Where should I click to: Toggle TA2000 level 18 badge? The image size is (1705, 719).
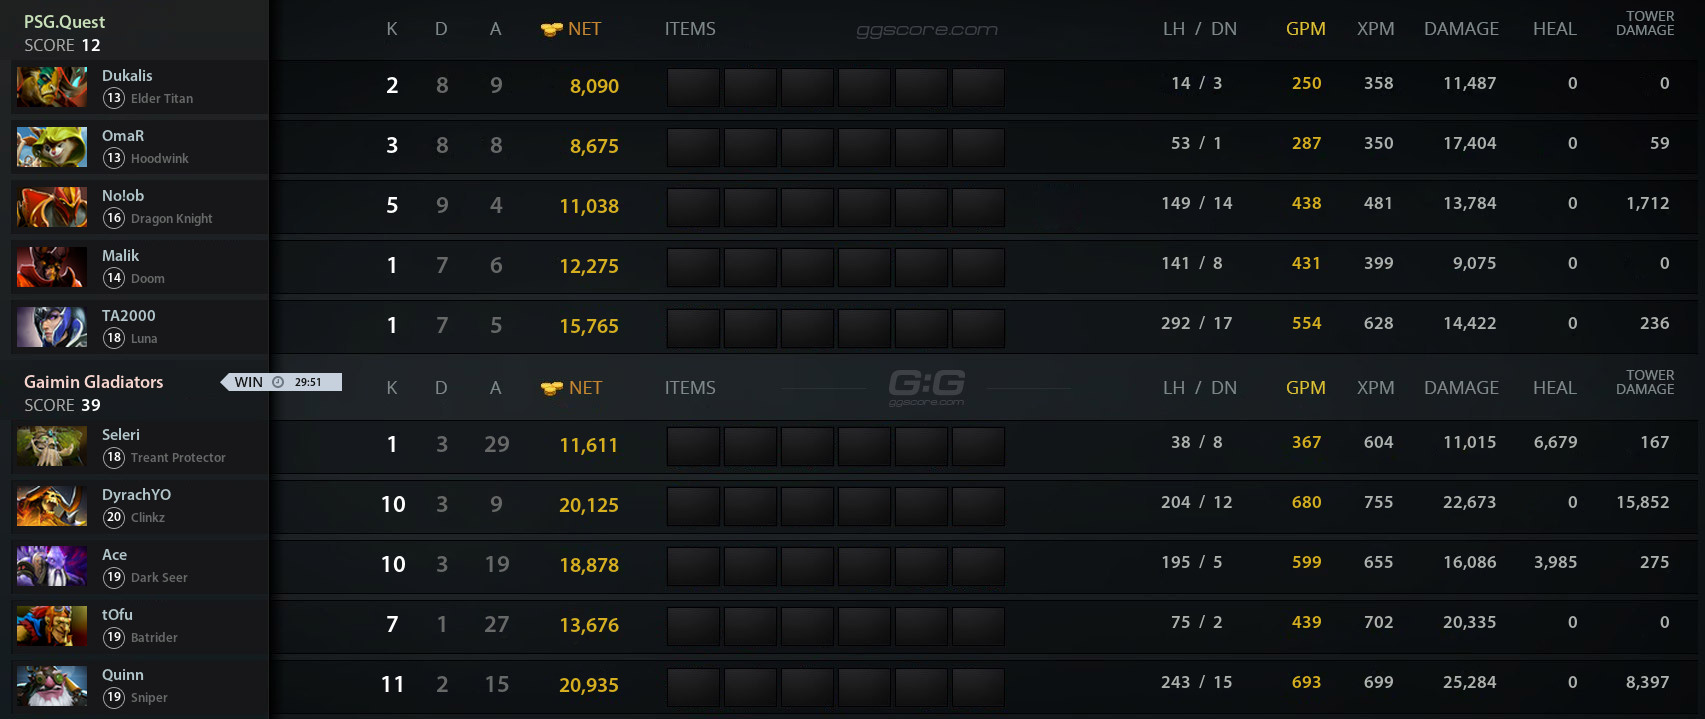point(114,339)
